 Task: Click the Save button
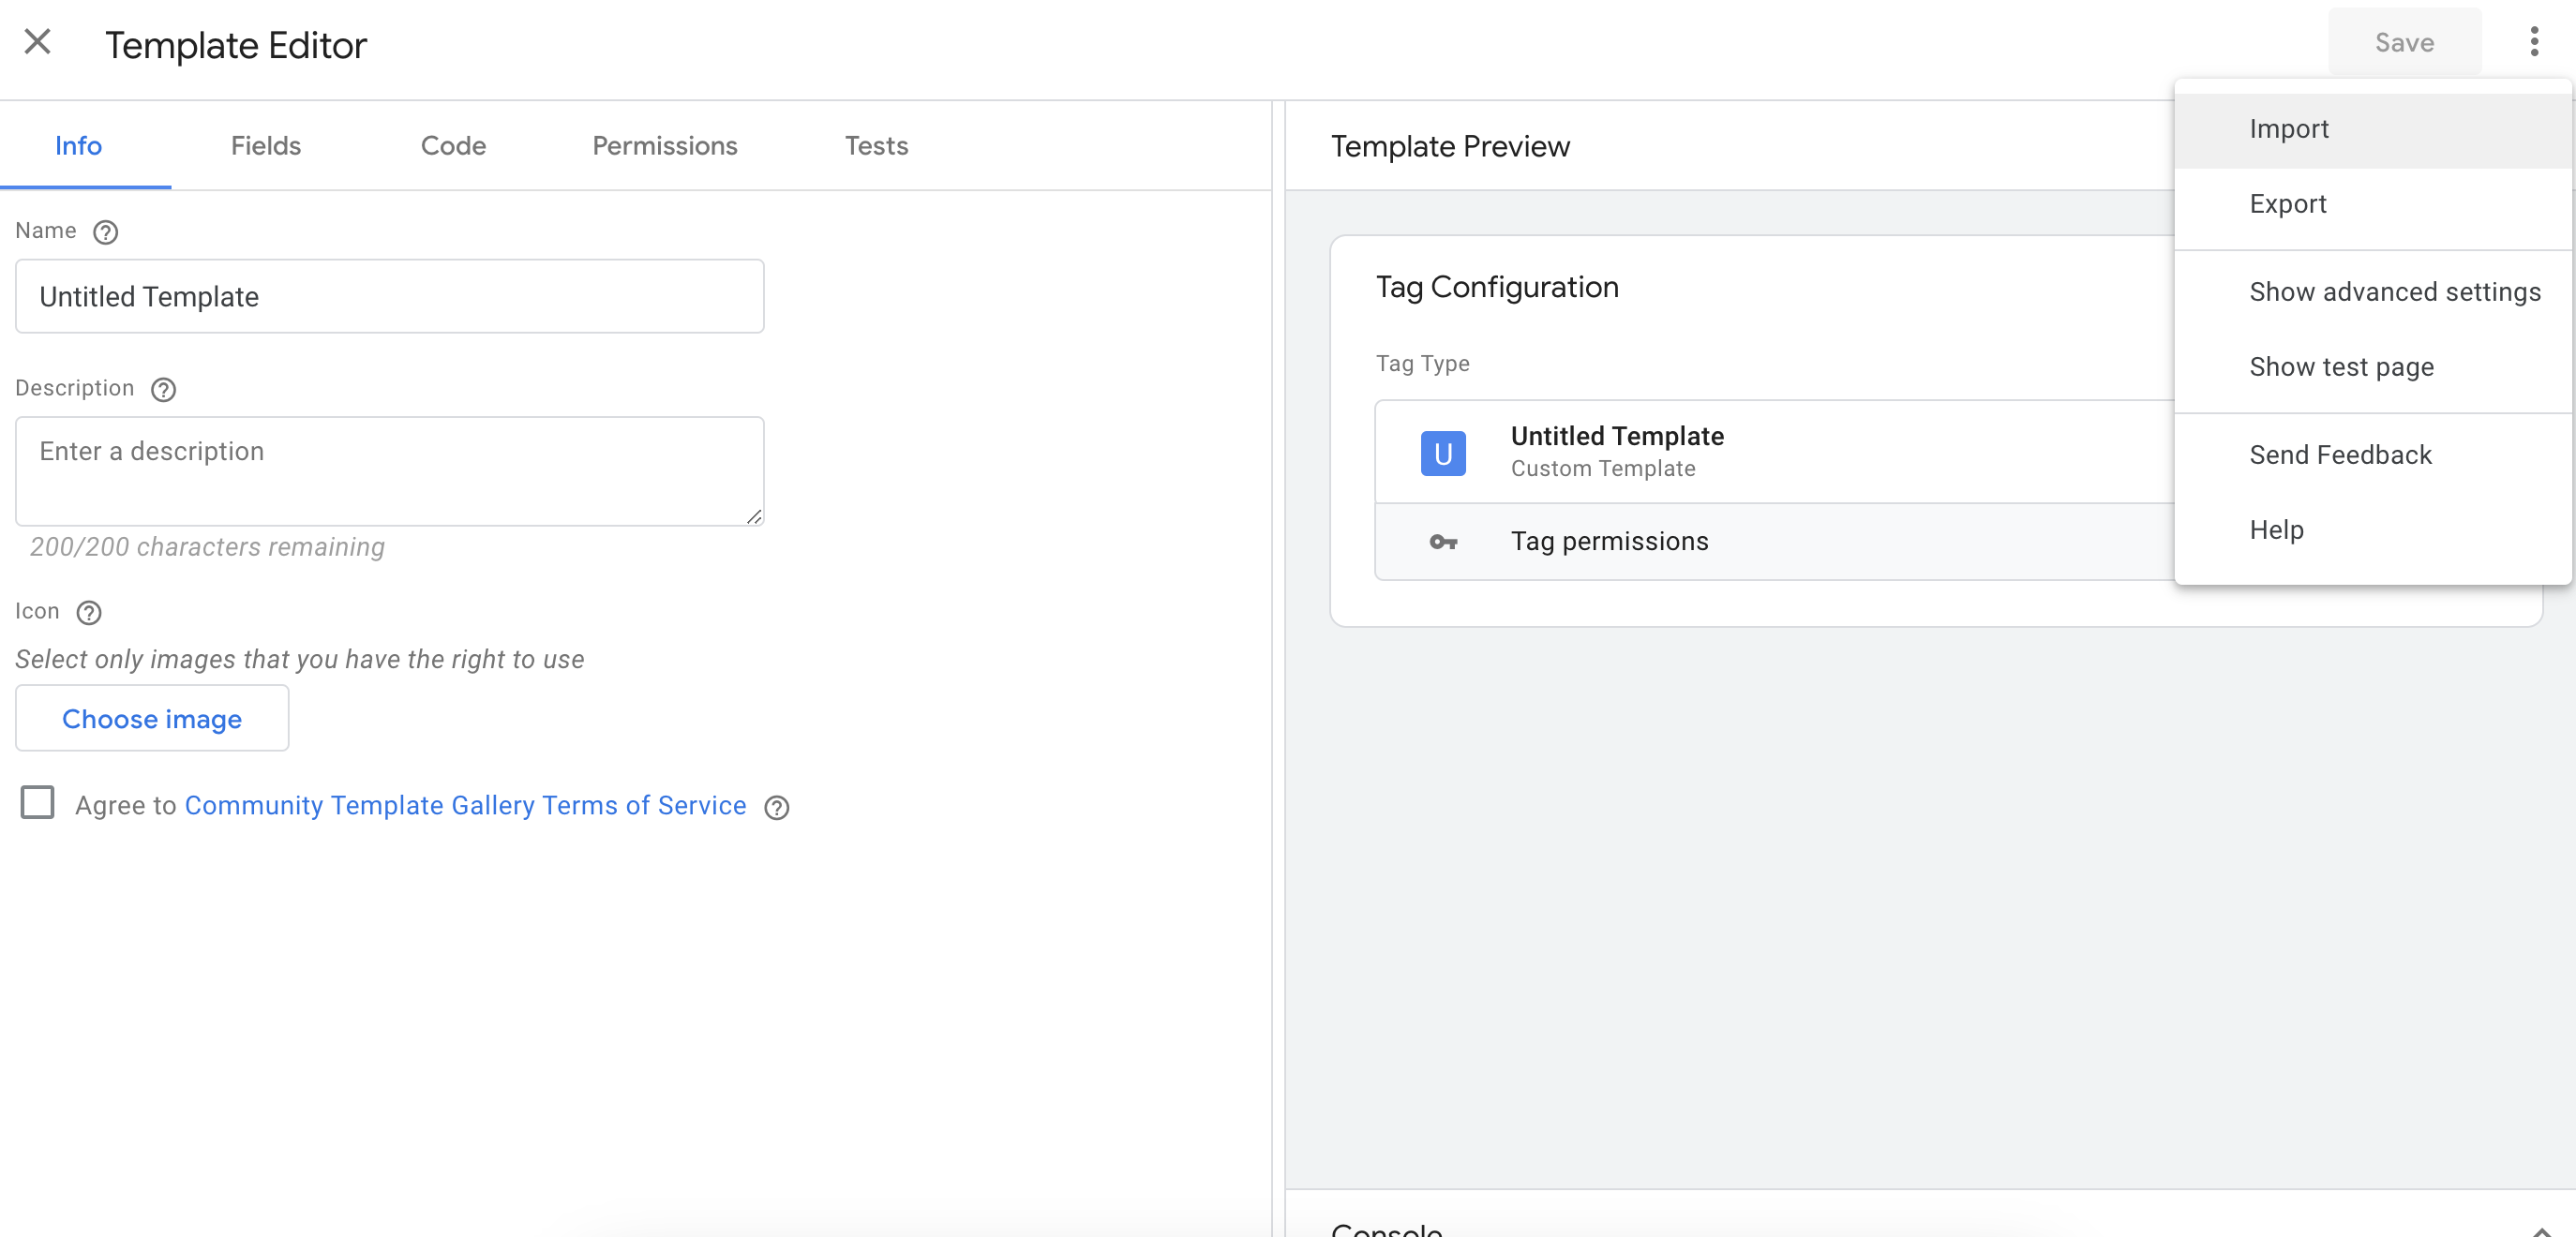(2405, 42)
